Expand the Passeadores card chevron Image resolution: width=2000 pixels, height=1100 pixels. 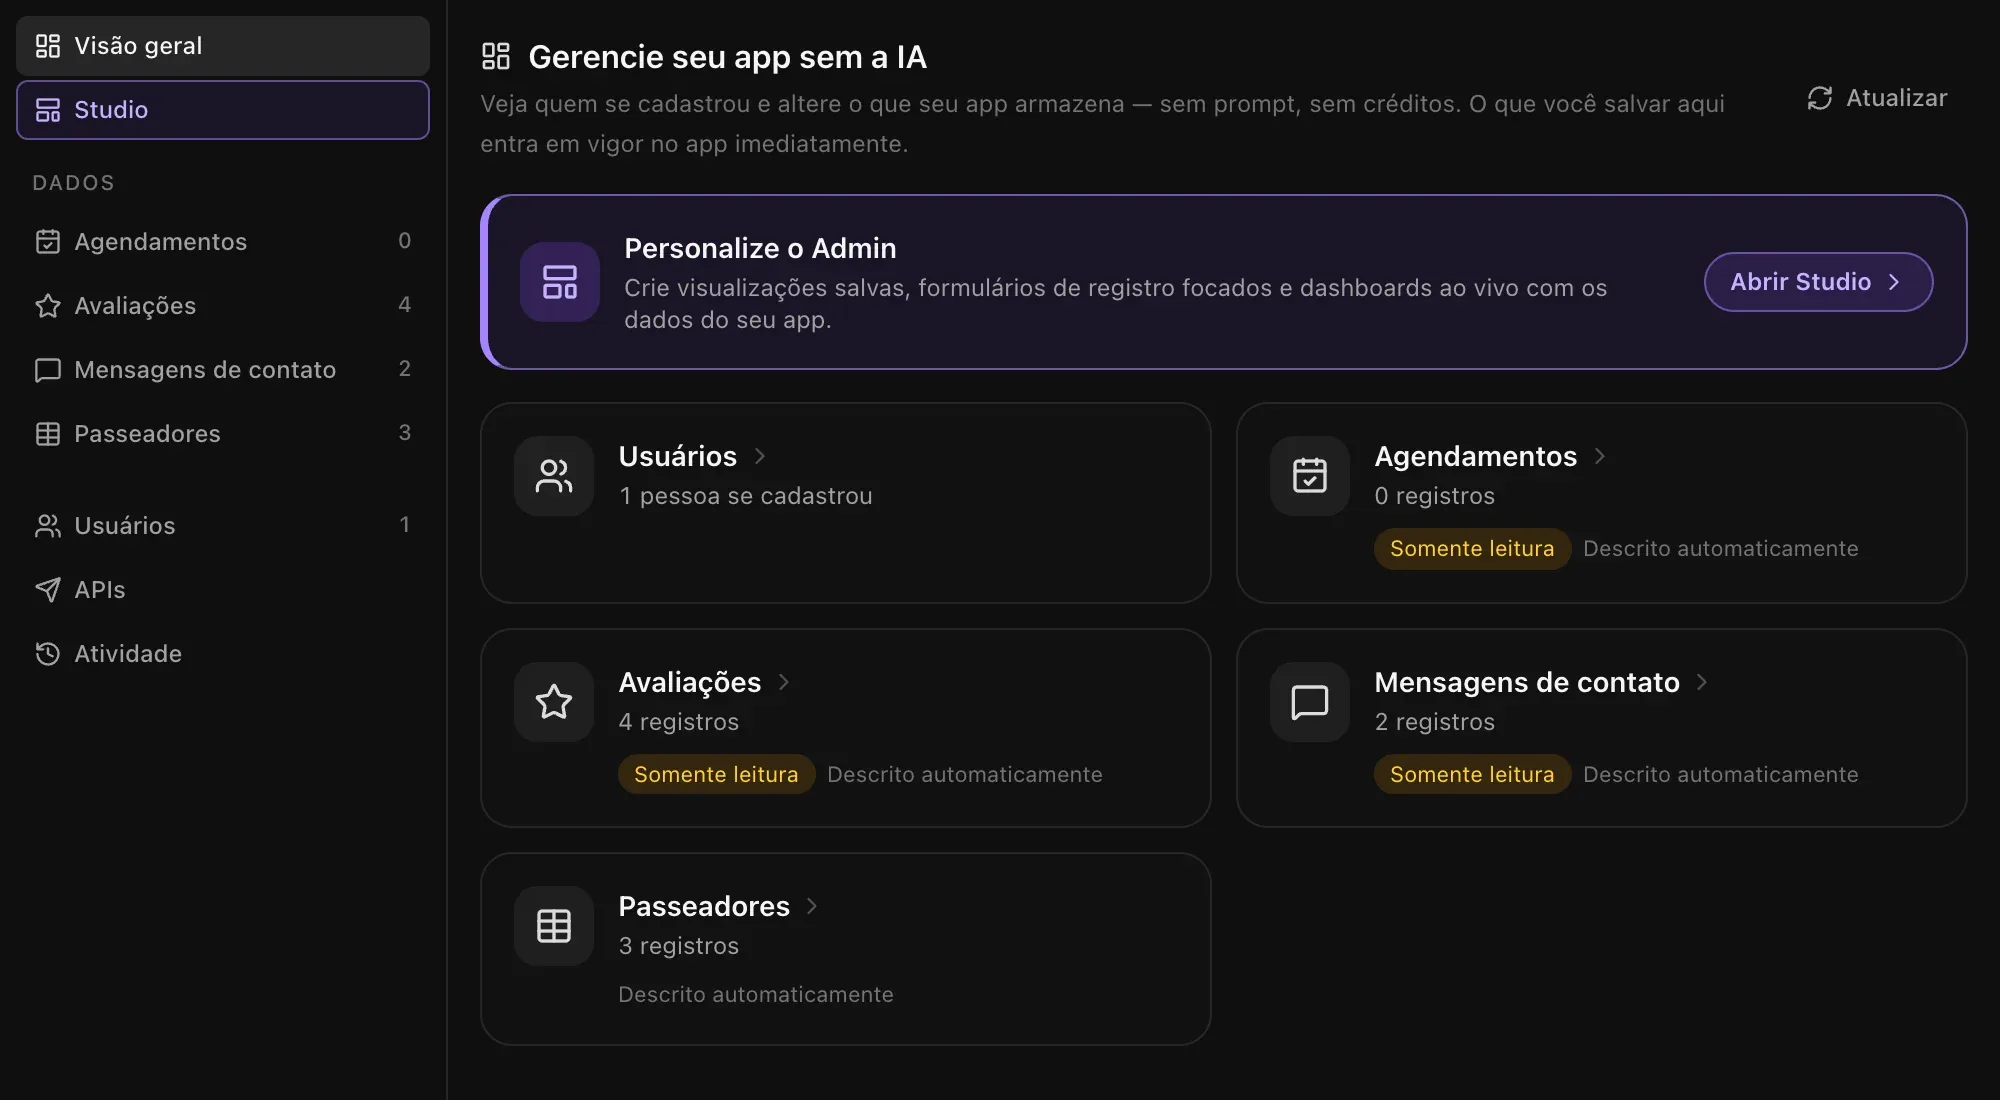[812, 906]
